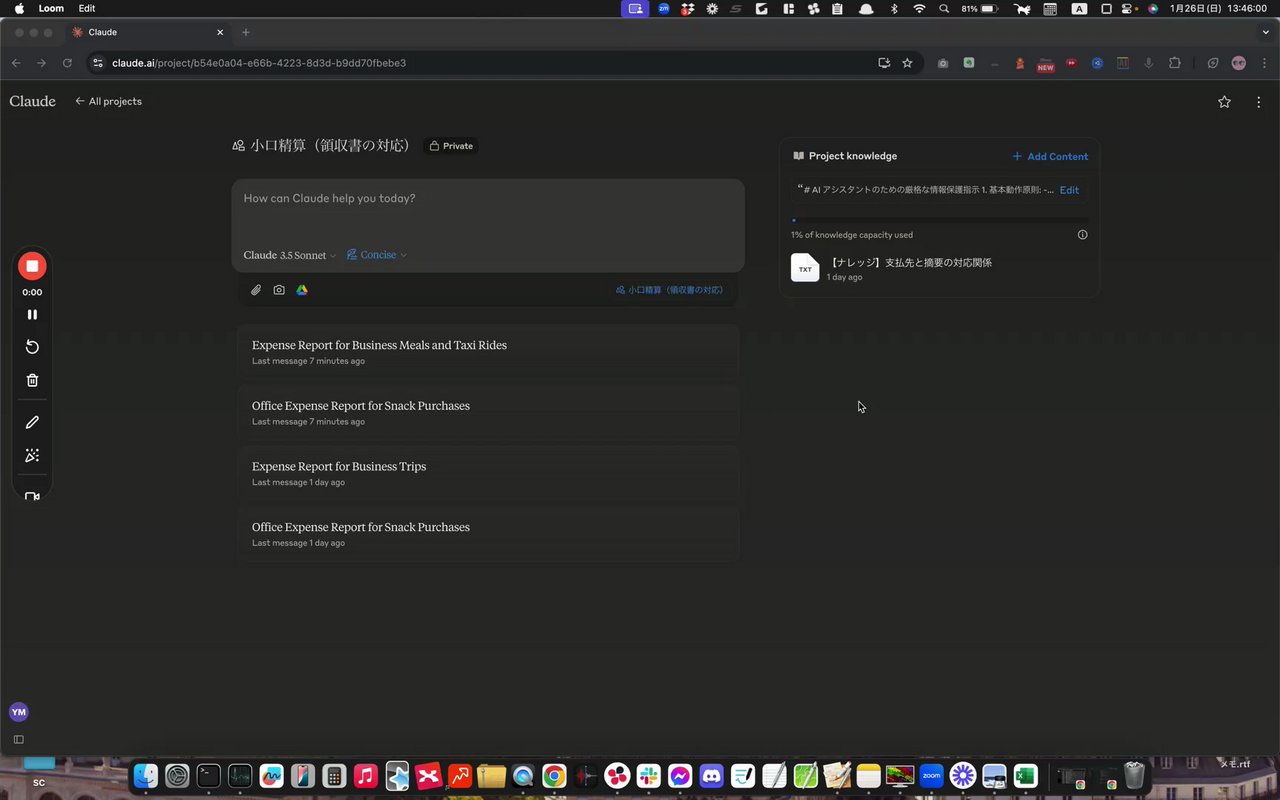This screenshot has height=800, width=1280.
Task: Open Music from the Dock
Action: click(366, 775)
